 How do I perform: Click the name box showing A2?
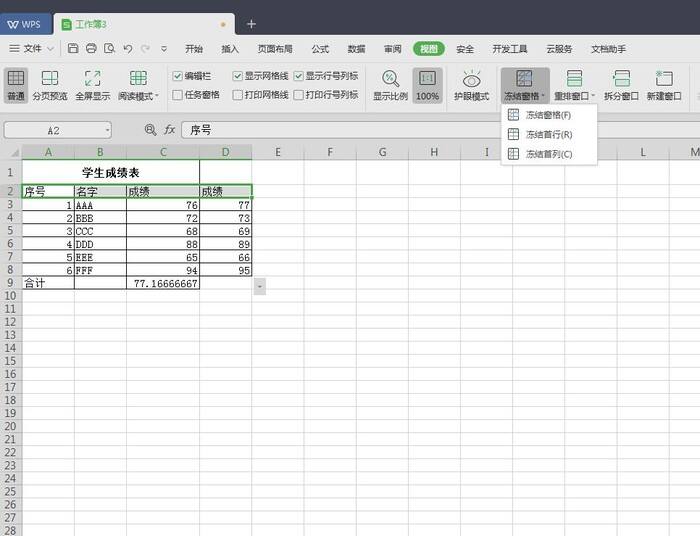coord(55,130)
